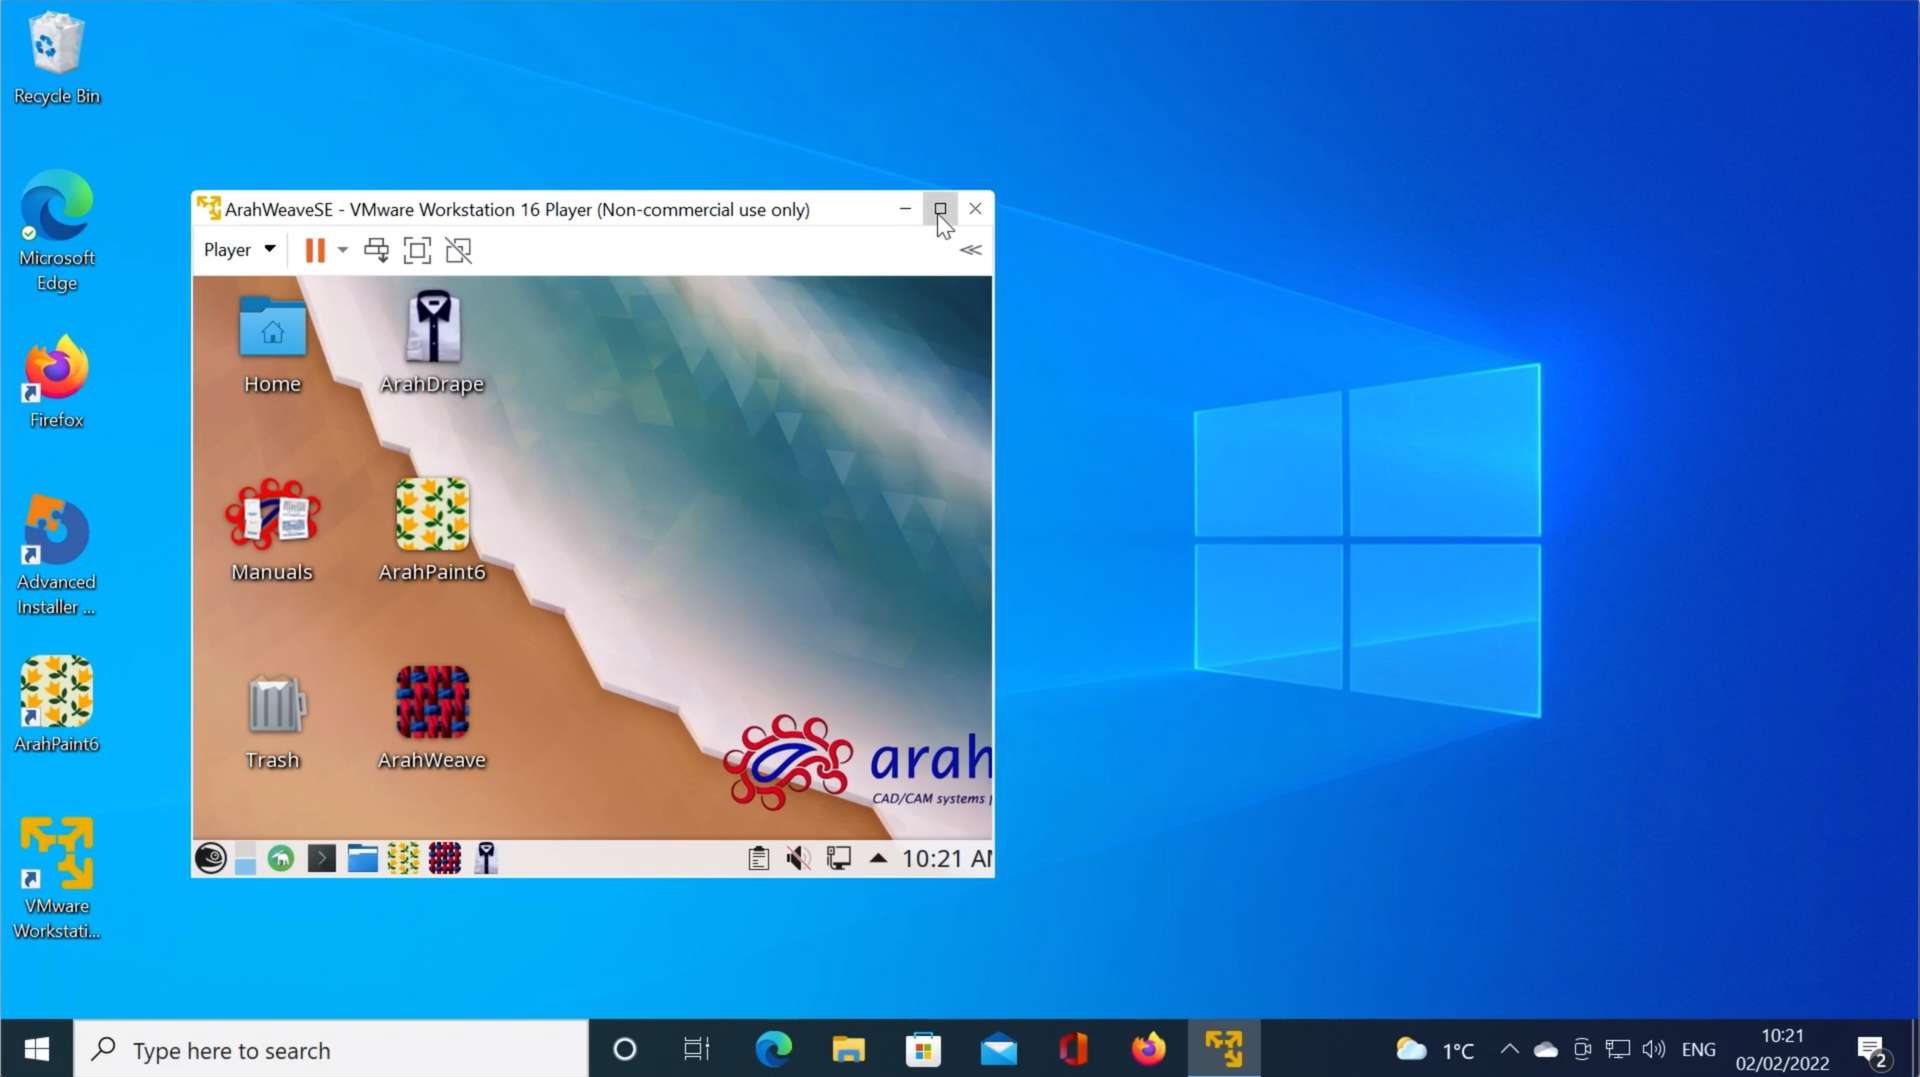Open the clipboard applet in guest tray
The height and width of the screenshot is (1077, 1920).
click(759, 858)
